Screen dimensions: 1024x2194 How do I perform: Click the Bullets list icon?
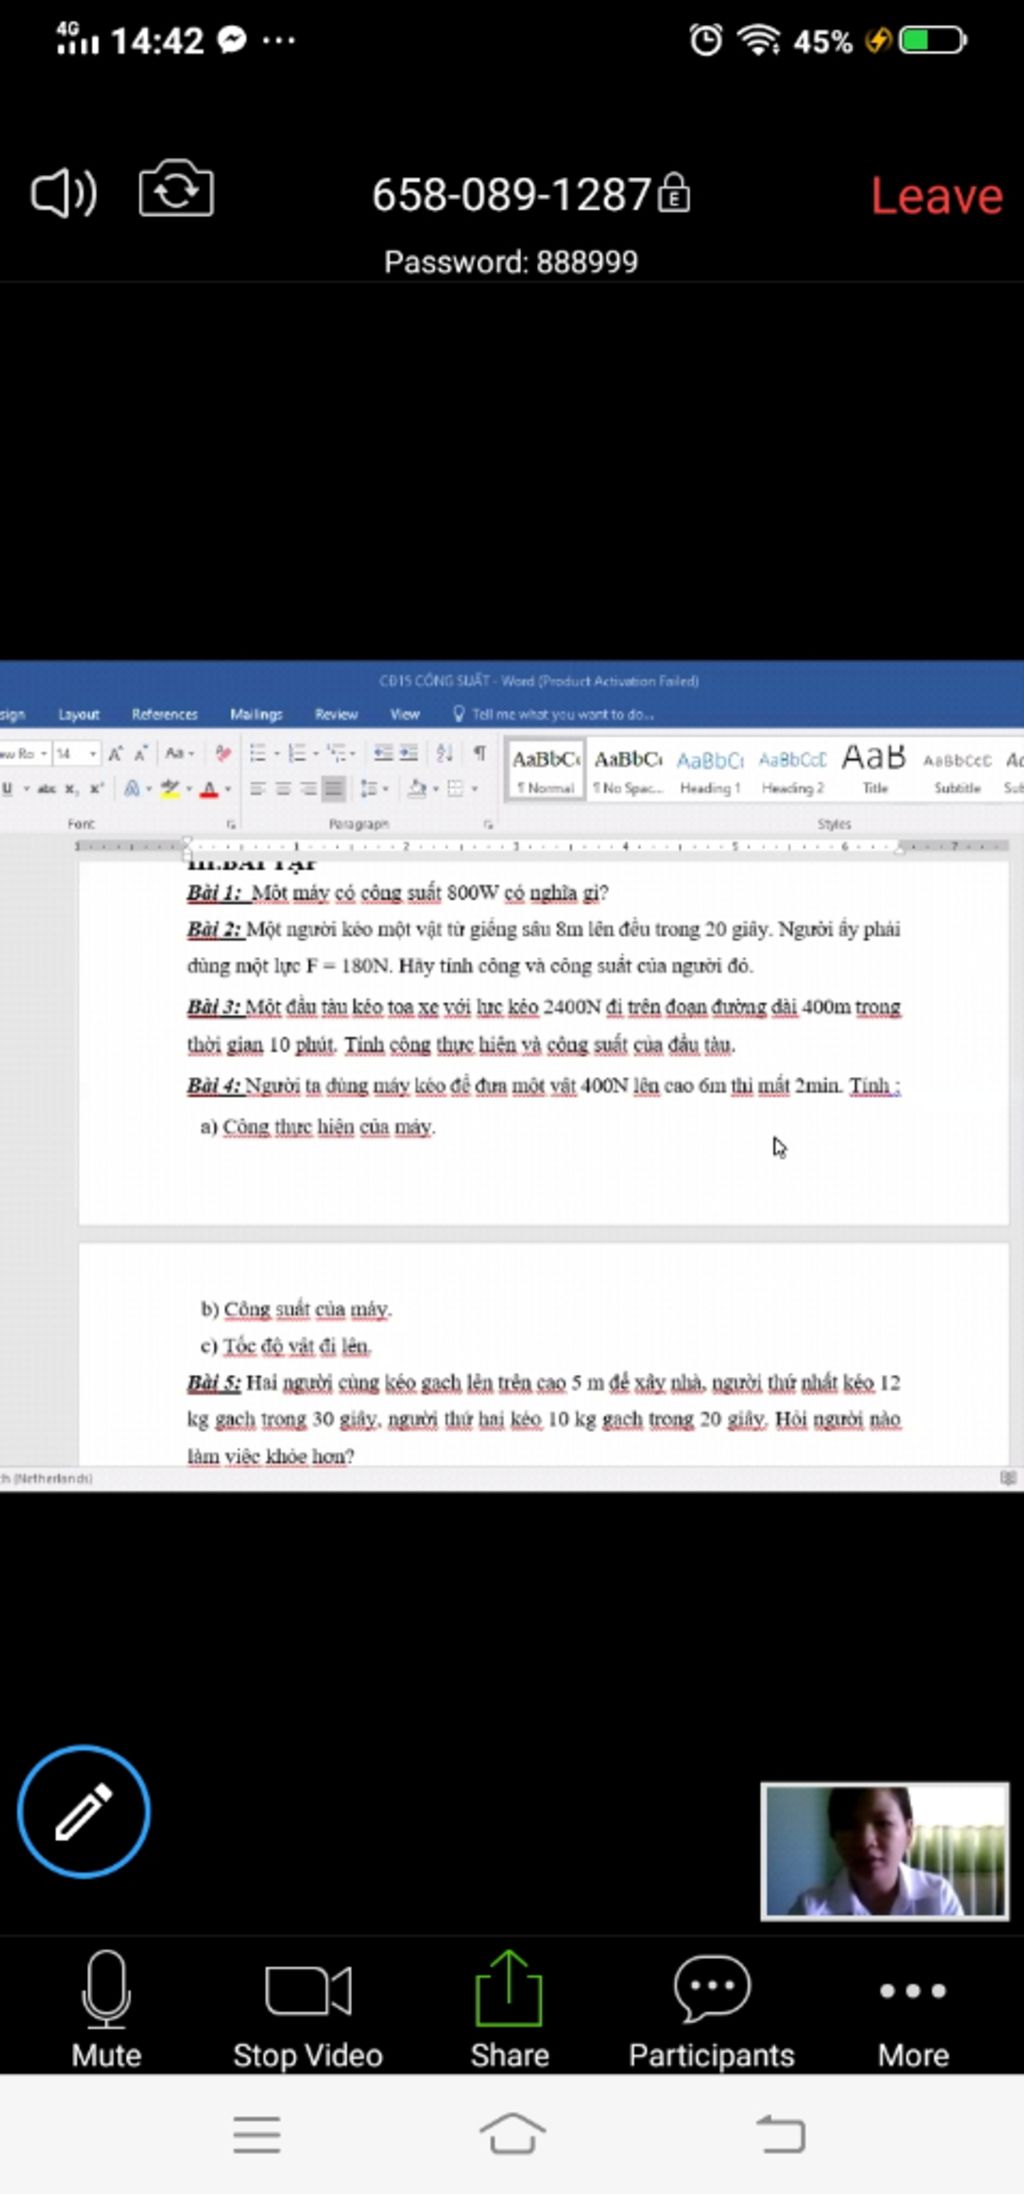[x=258, y=753]
